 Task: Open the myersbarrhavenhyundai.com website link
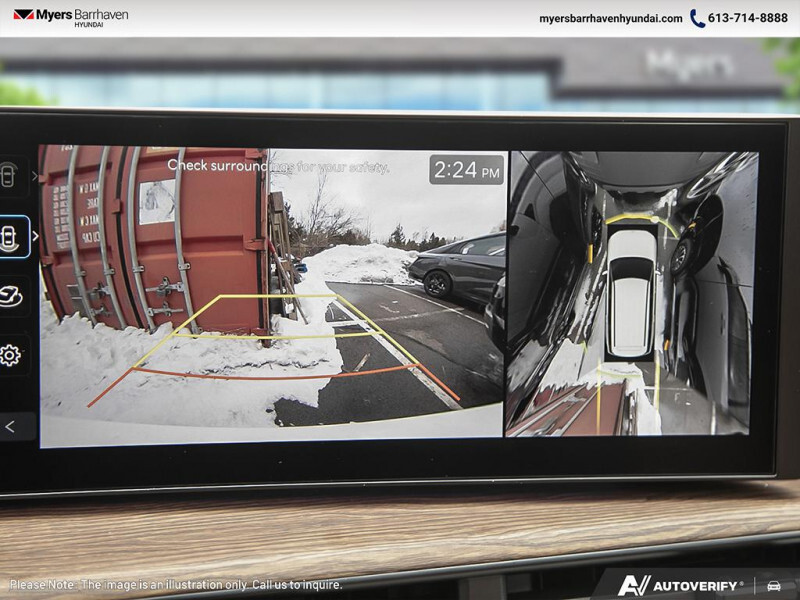tap(610, 18)
